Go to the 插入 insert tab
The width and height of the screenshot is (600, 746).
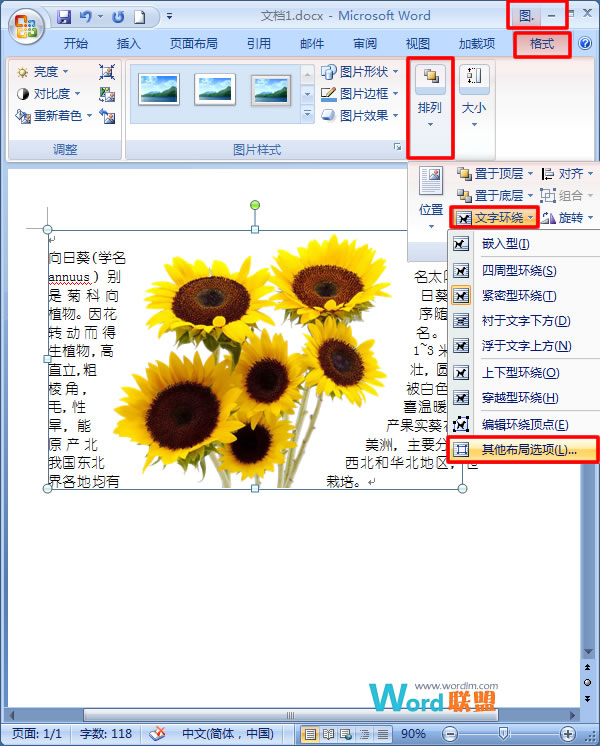click(x=128, y=44)
